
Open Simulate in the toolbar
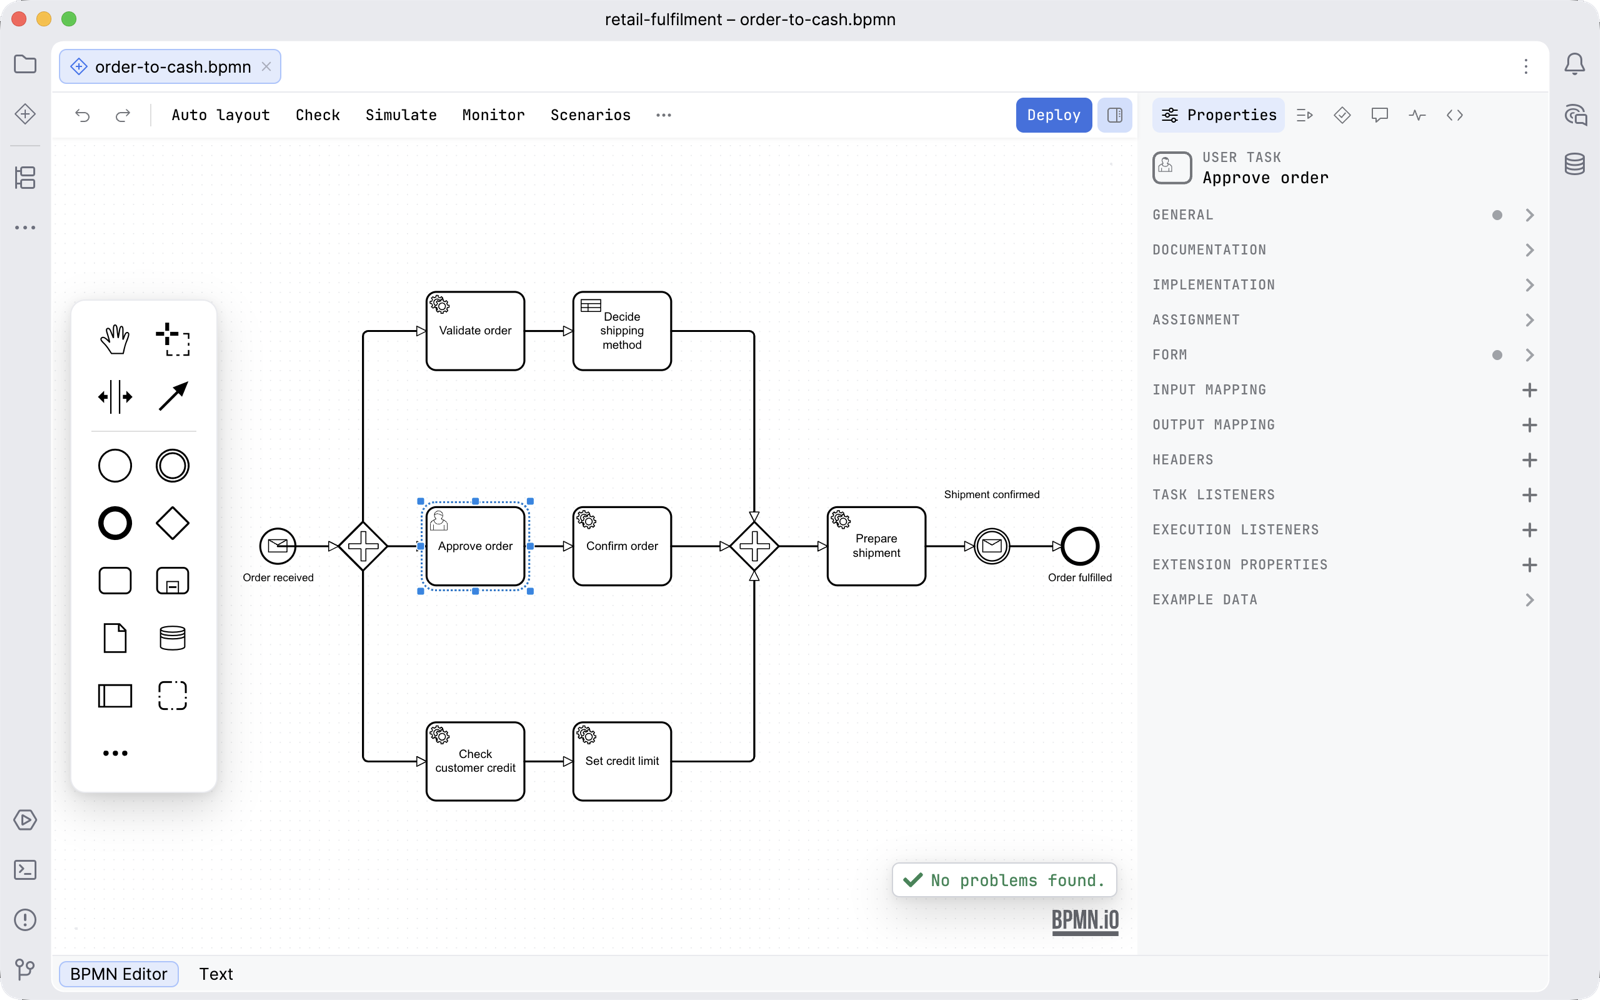point(401,115)
